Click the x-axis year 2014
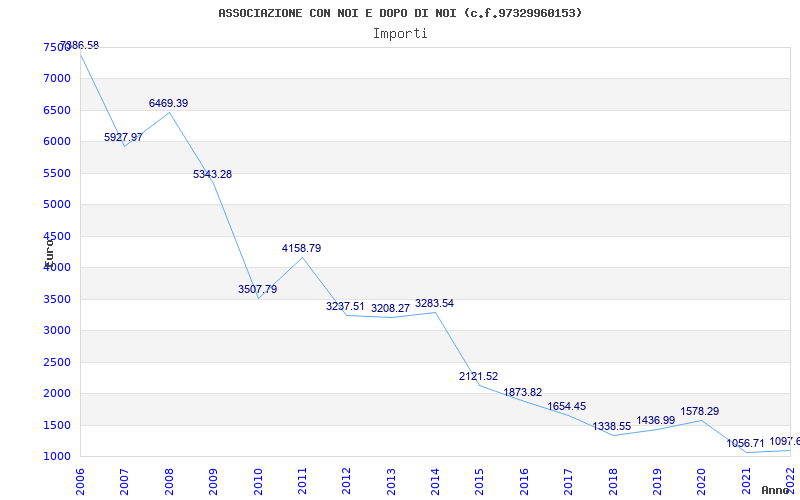800x500 pixels. click(436, 482)
